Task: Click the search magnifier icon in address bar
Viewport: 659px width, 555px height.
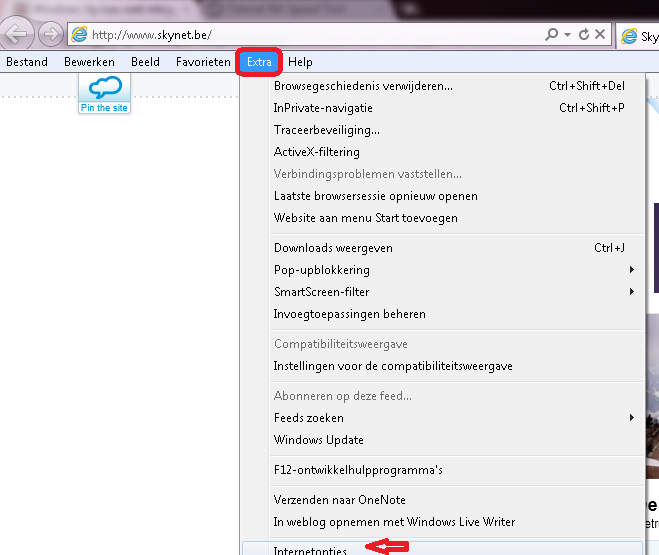Action: click(x=551, y=34)
